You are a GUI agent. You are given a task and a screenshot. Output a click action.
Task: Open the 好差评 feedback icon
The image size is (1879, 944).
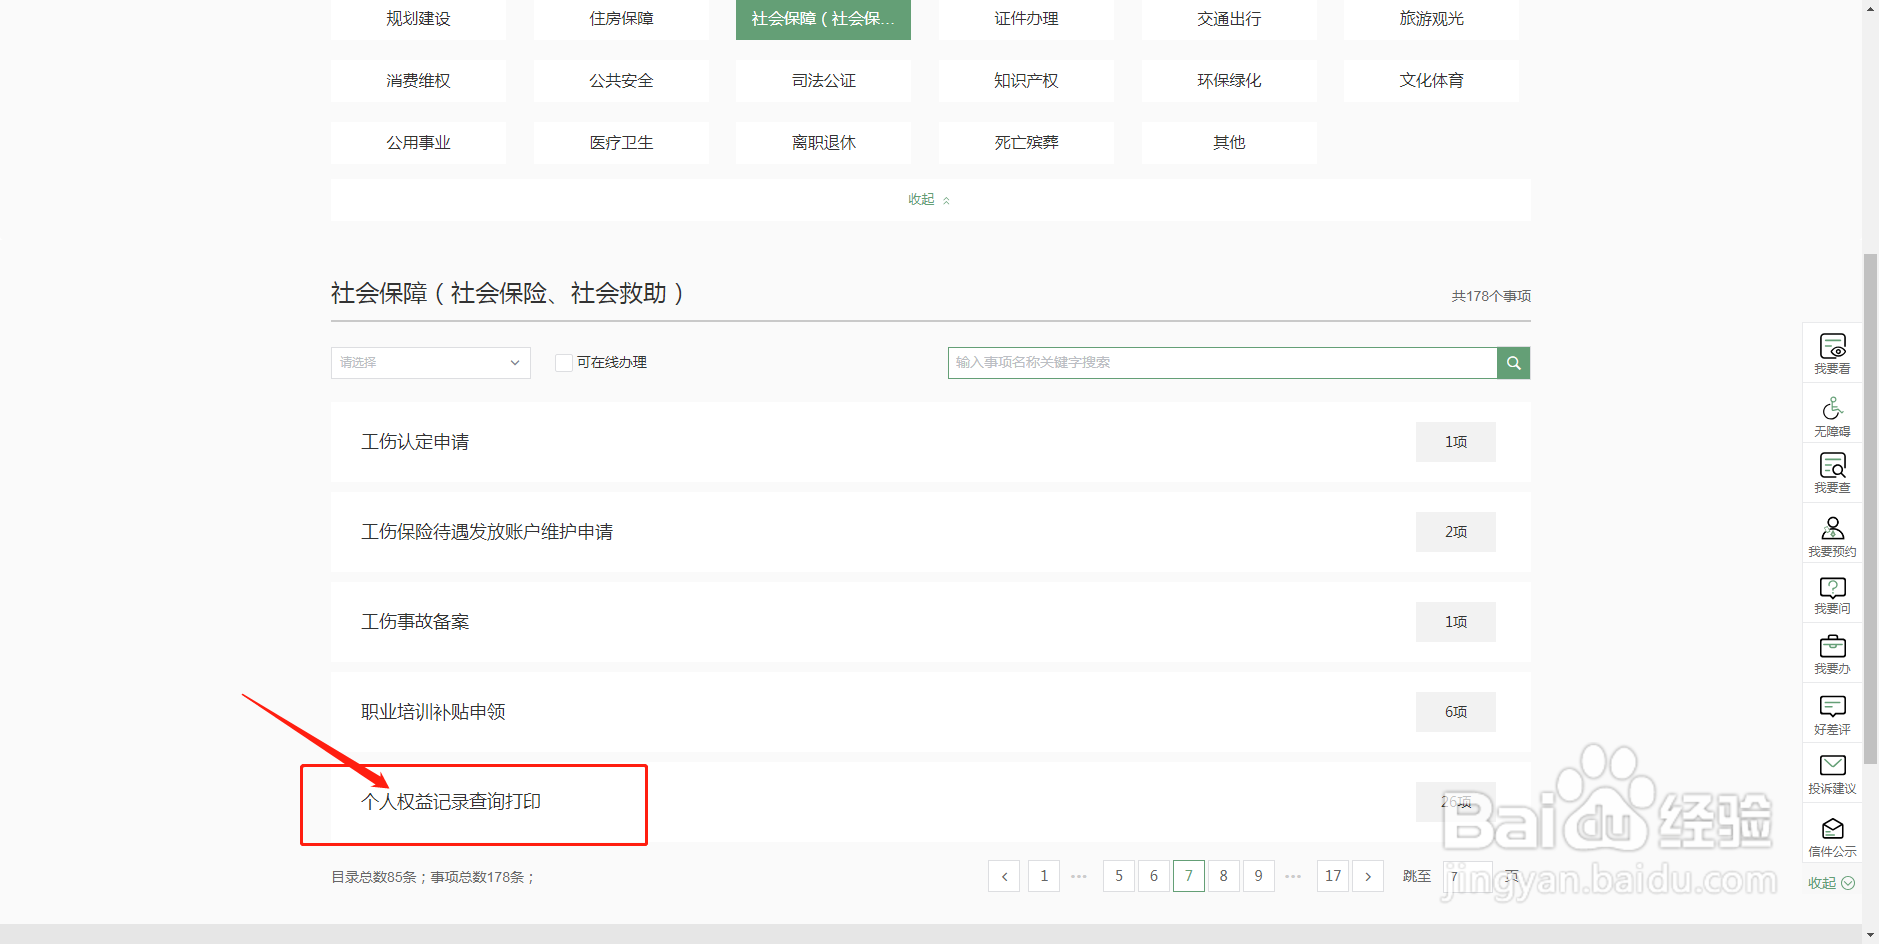(x=1831, y=713)
